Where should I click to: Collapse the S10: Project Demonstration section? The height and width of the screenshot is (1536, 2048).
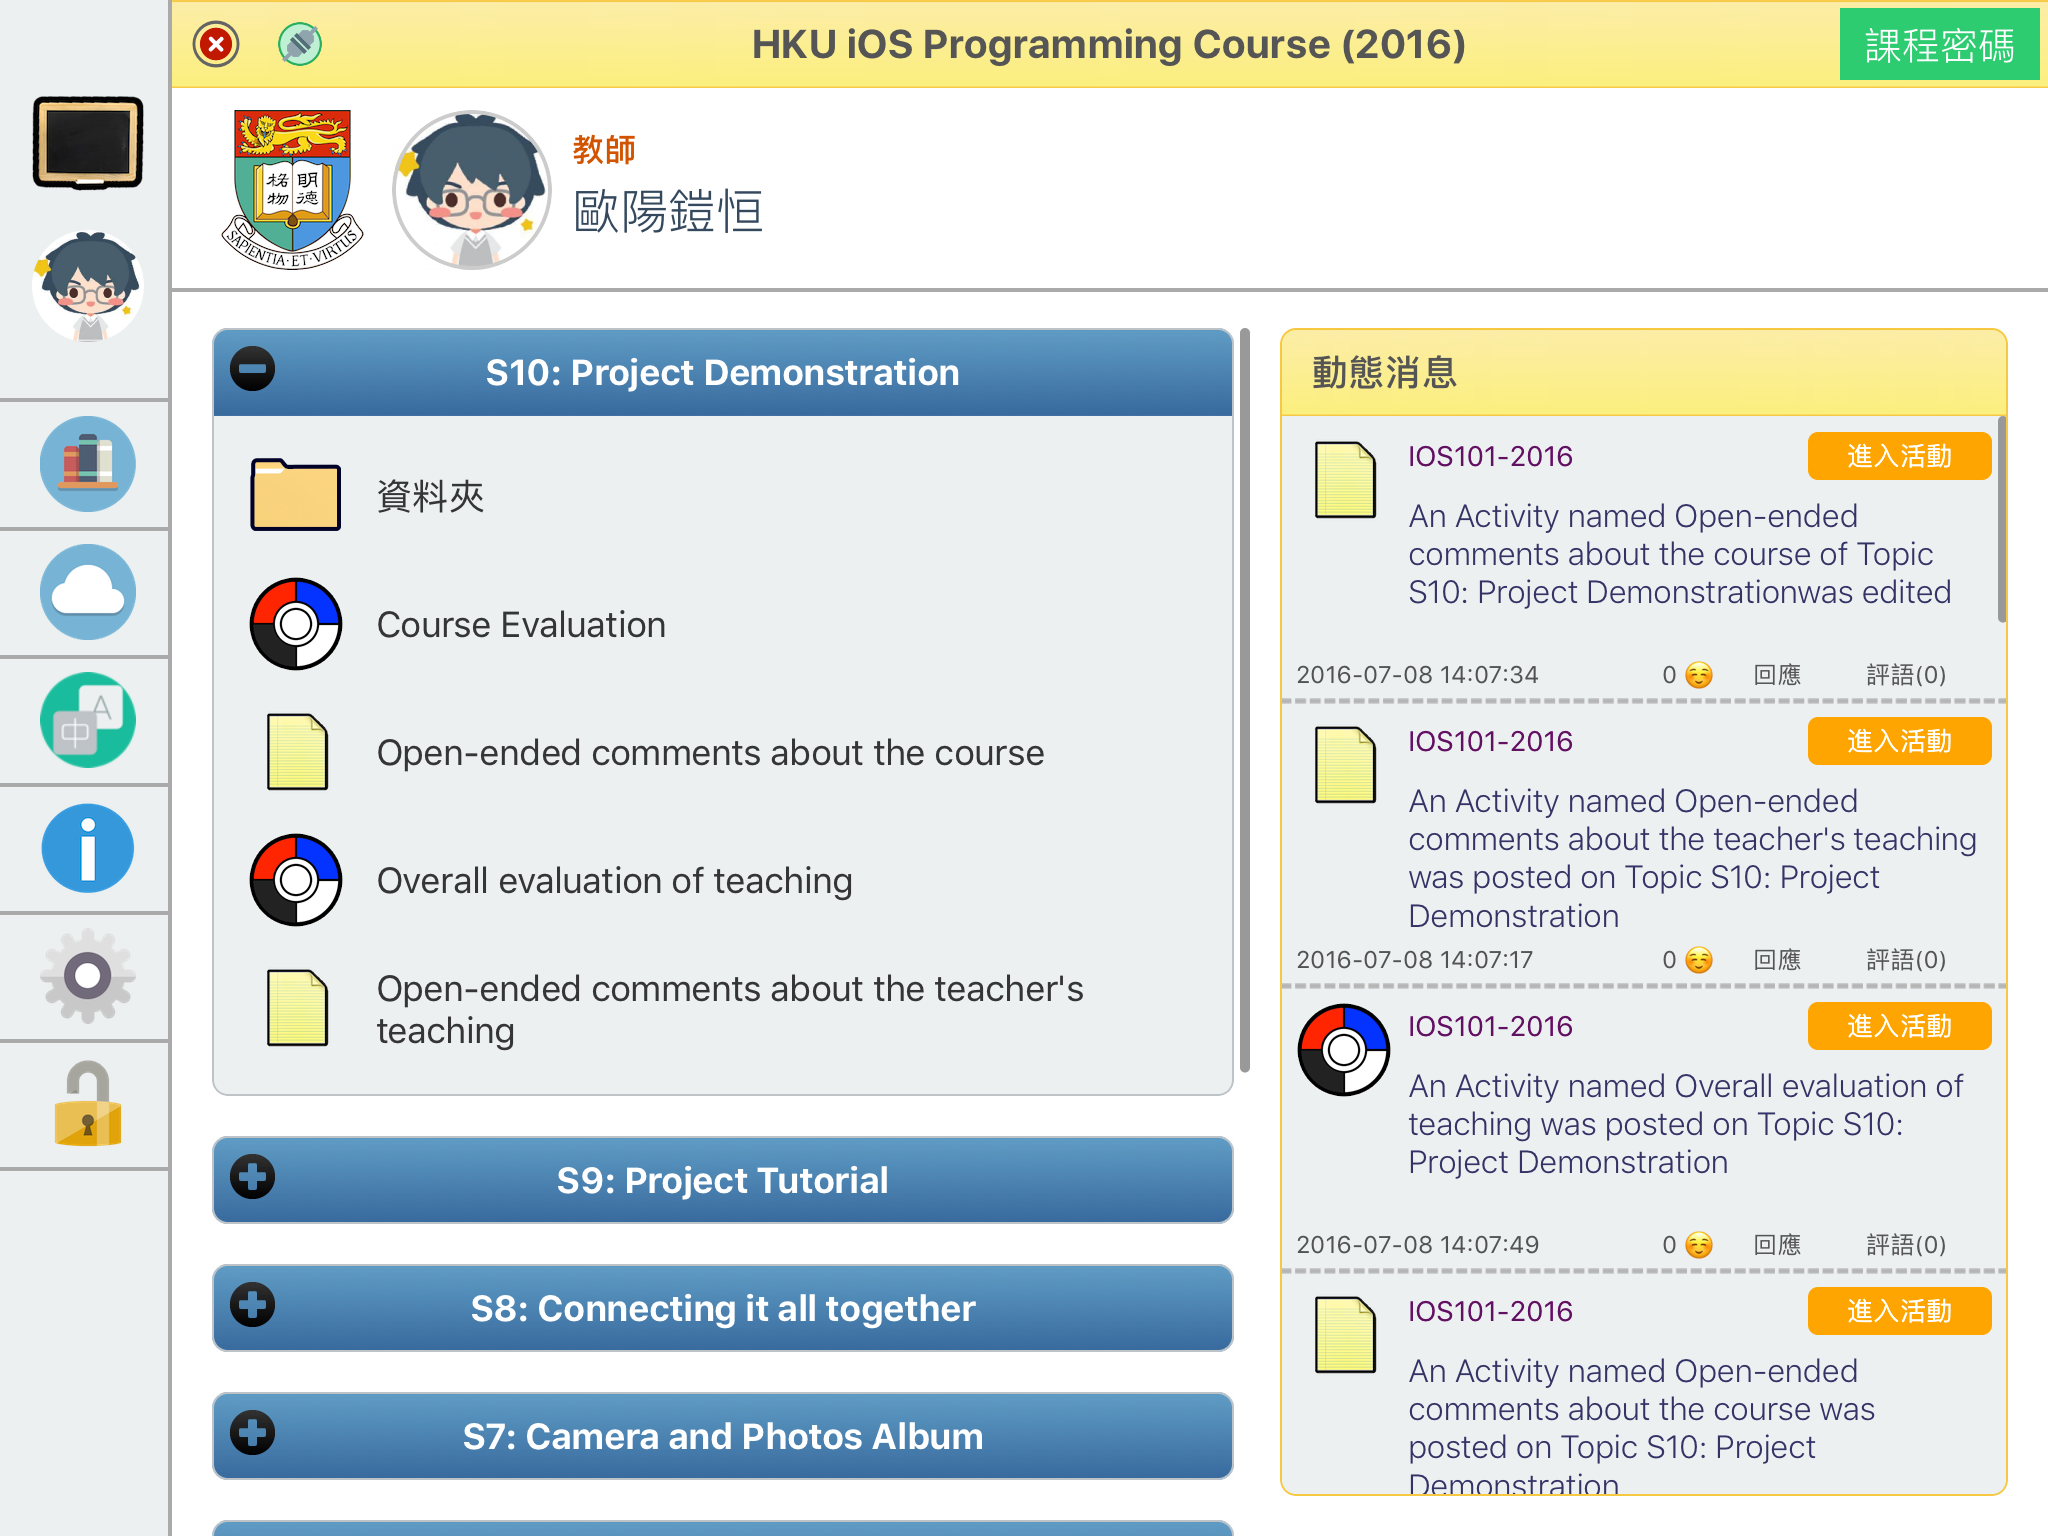coord(253,370)
